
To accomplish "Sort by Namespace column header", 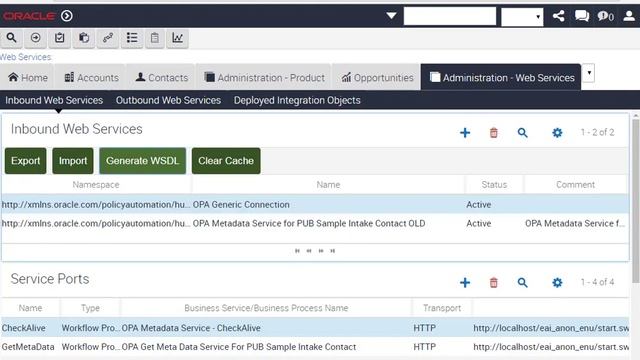I will coord(96,185).
